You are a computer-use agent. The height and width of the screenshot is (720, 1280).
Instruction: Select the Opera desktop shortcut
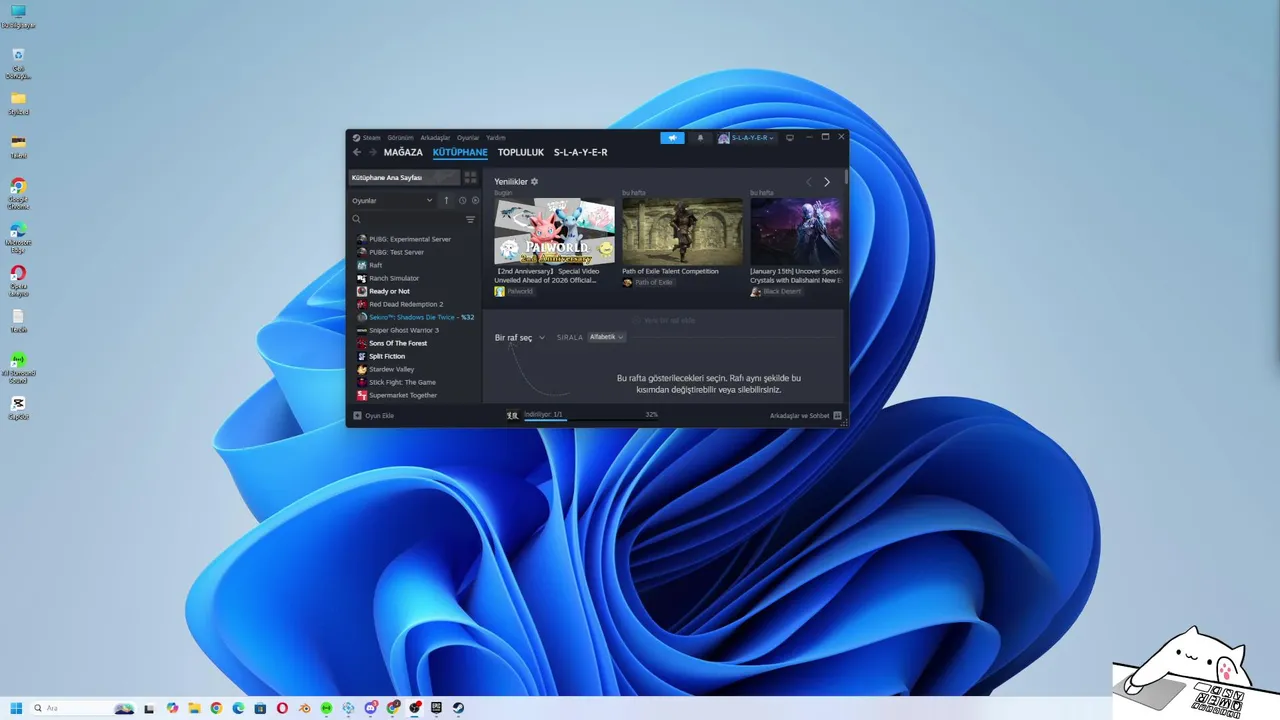[x=18, y=280]
